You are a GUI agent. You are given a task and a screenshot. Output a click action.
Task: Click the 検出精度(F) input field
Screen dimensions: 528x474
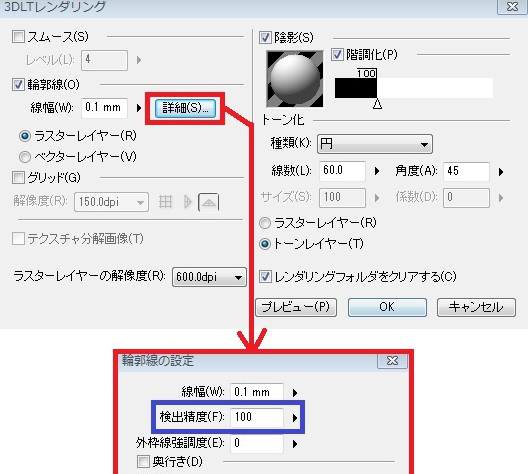[x=257, y=417]
